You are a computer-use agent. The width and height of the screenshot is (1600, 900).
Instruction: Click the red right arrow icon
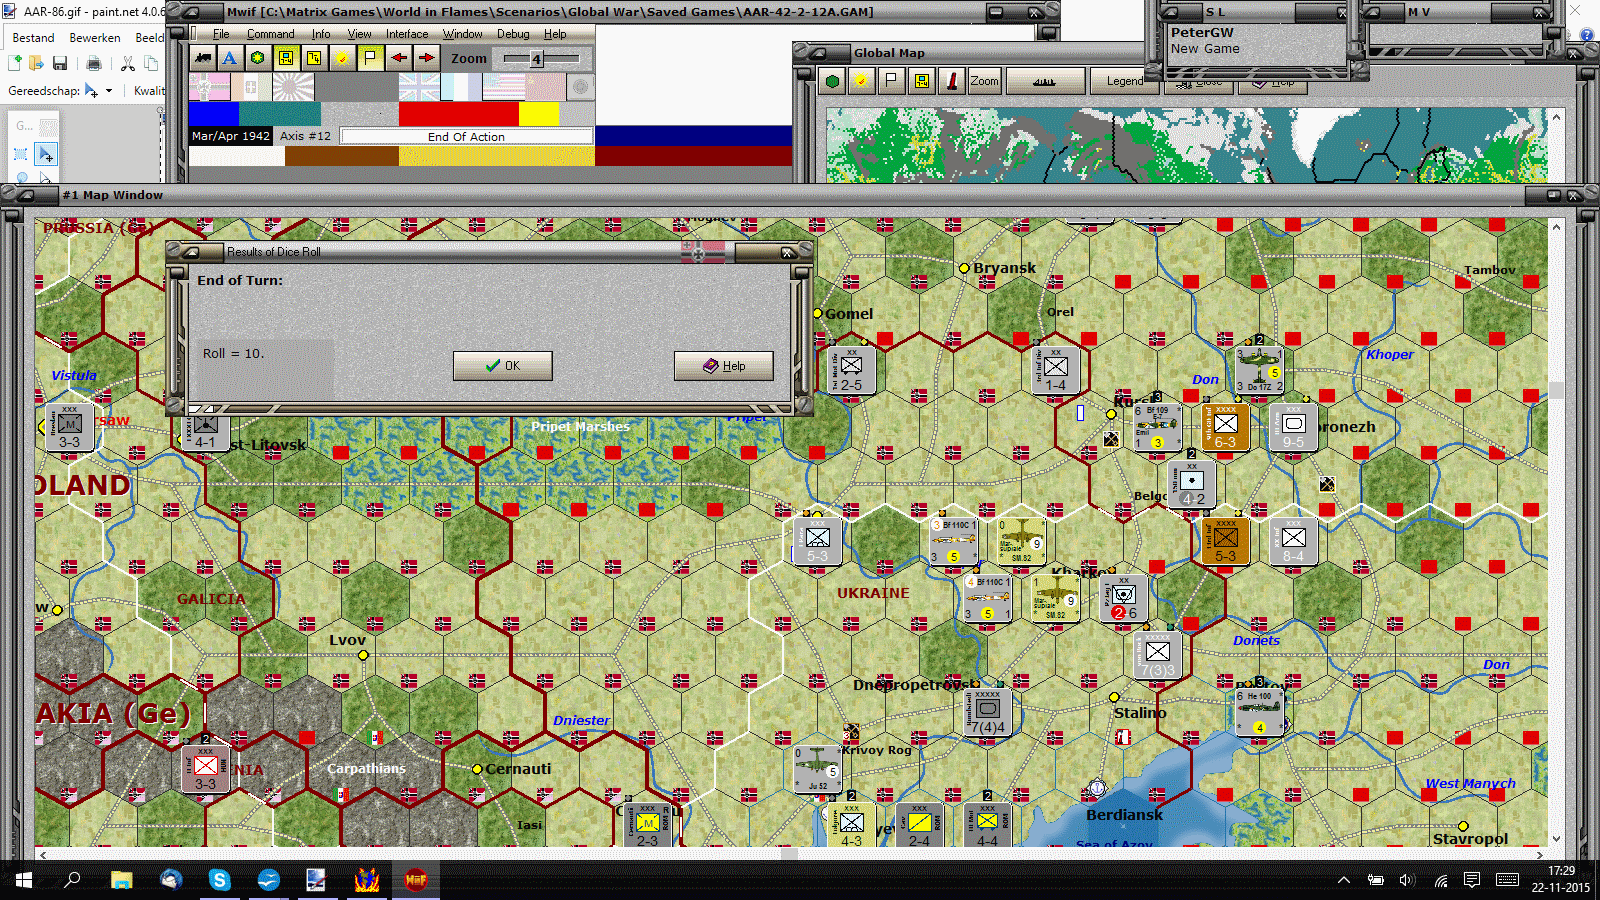click(426, 58)
